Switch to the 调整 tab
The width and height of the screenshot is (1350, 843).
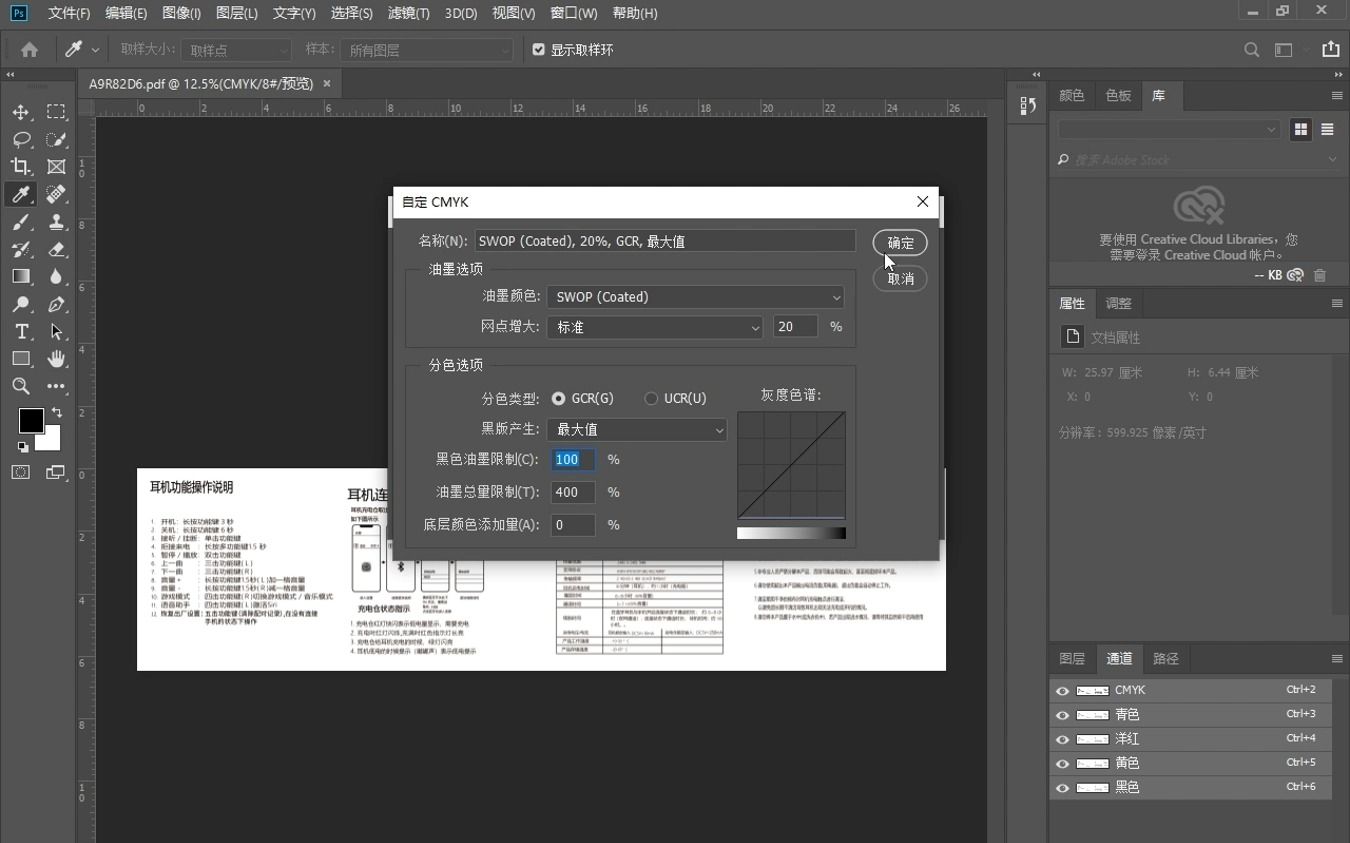[1118, 304]
